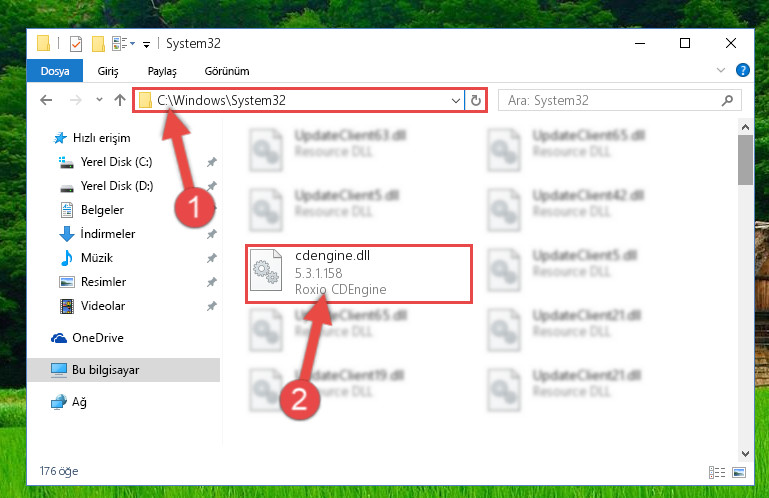The image size is (769, 498).
Task: Toggle the pin next to Videolar
Action: (x=211, y=306)
